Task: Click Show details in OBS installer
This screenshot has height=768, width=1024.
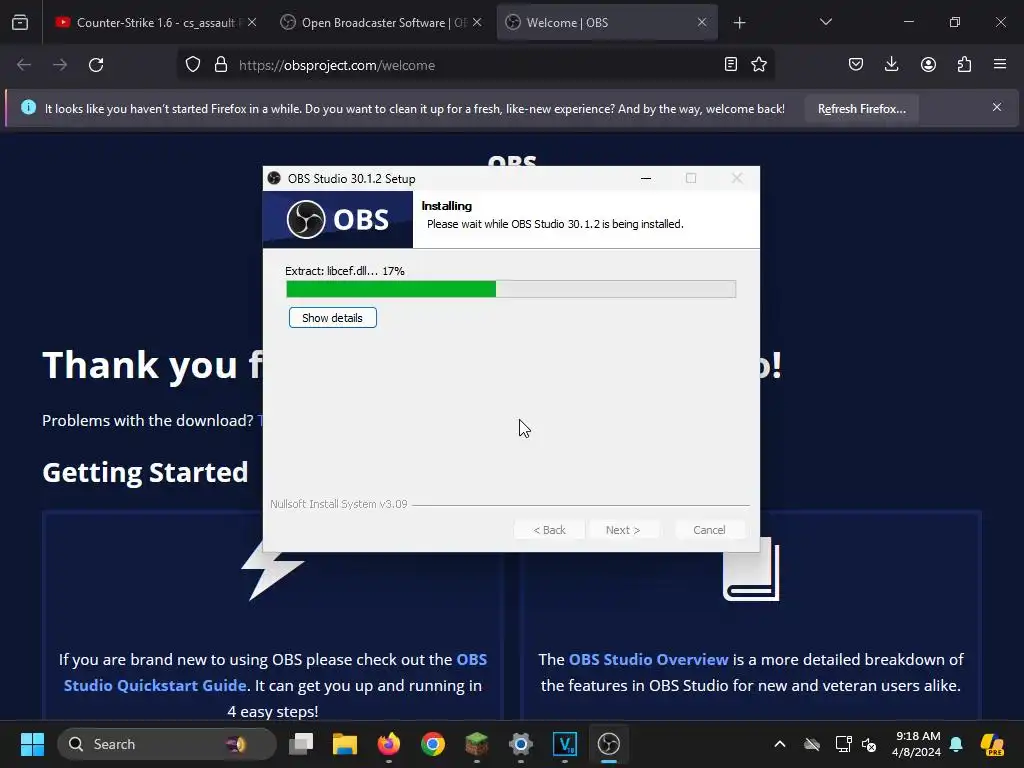Action: (332, 318)
